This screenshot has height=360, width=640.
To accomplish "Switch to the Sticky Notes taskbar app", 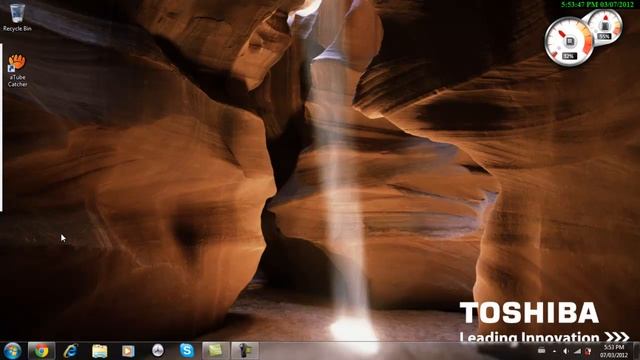I will tap(216, 351).
